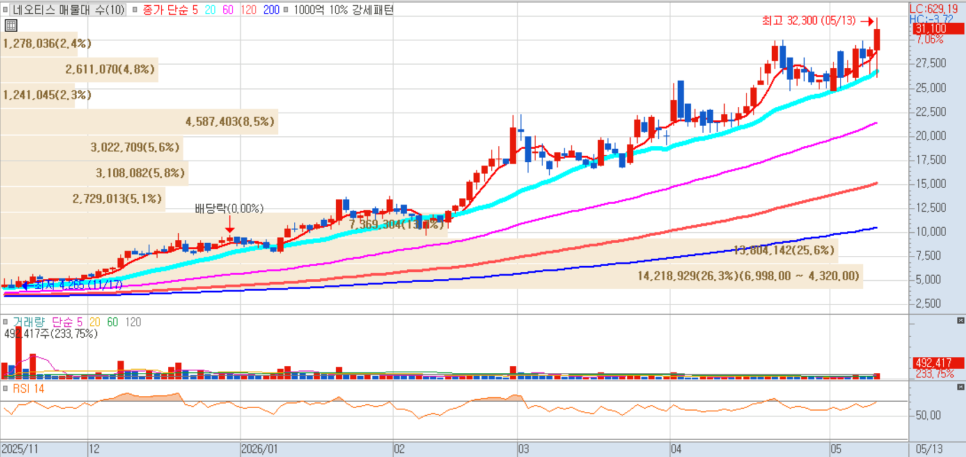Image resolution: width=966 pixels, height=457 pixels.
Task: Click the blue 200-period moving average legend
Action: pos(270,9)
